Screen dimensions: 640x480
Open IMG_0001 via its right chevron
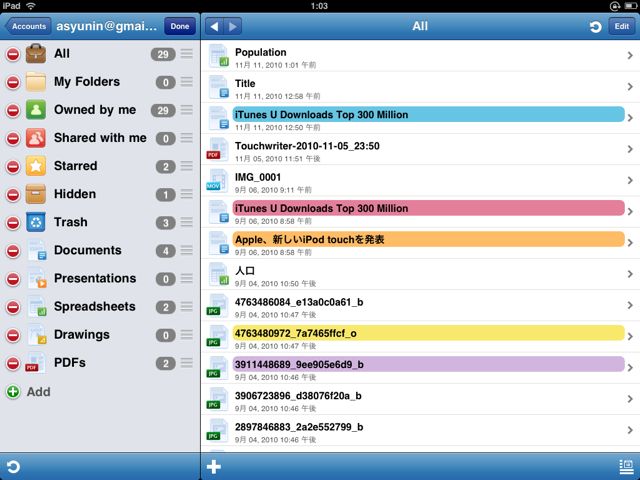pos(630,180)
